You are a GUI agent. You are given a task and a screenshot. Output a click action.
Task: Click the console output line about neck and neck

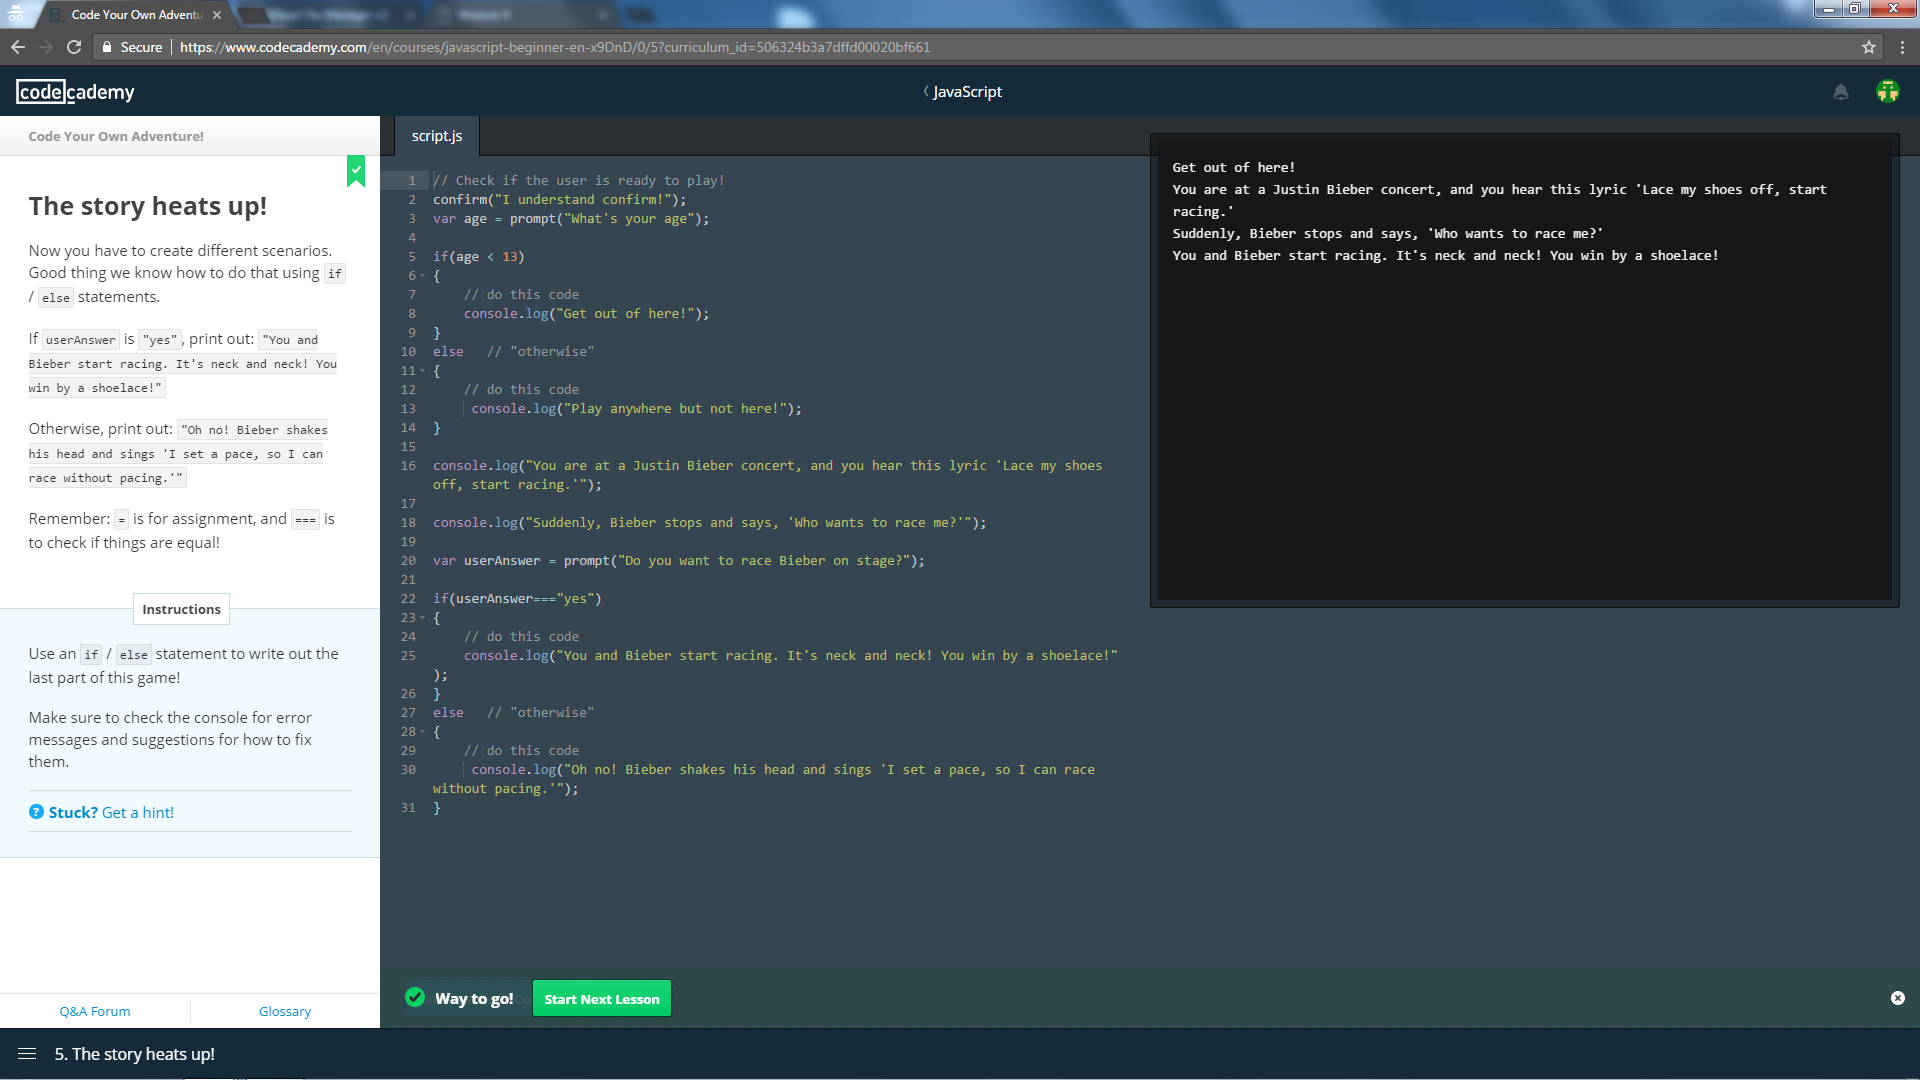tap(1445, 256)
